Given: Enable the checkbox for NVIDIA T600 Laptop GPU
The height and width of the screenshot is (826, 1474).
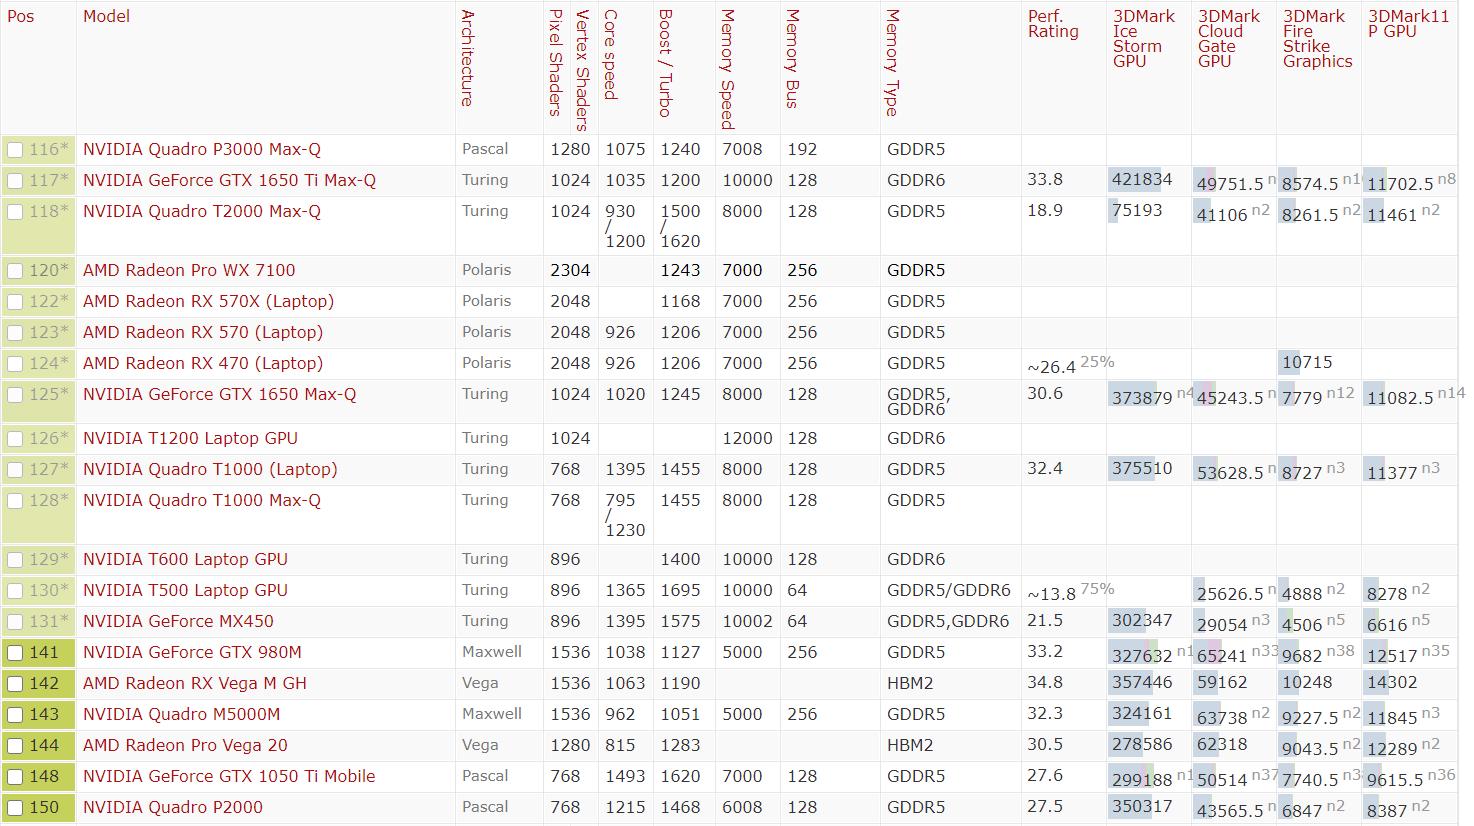Looking at the screenshot, I should click(x=15, y=560).
